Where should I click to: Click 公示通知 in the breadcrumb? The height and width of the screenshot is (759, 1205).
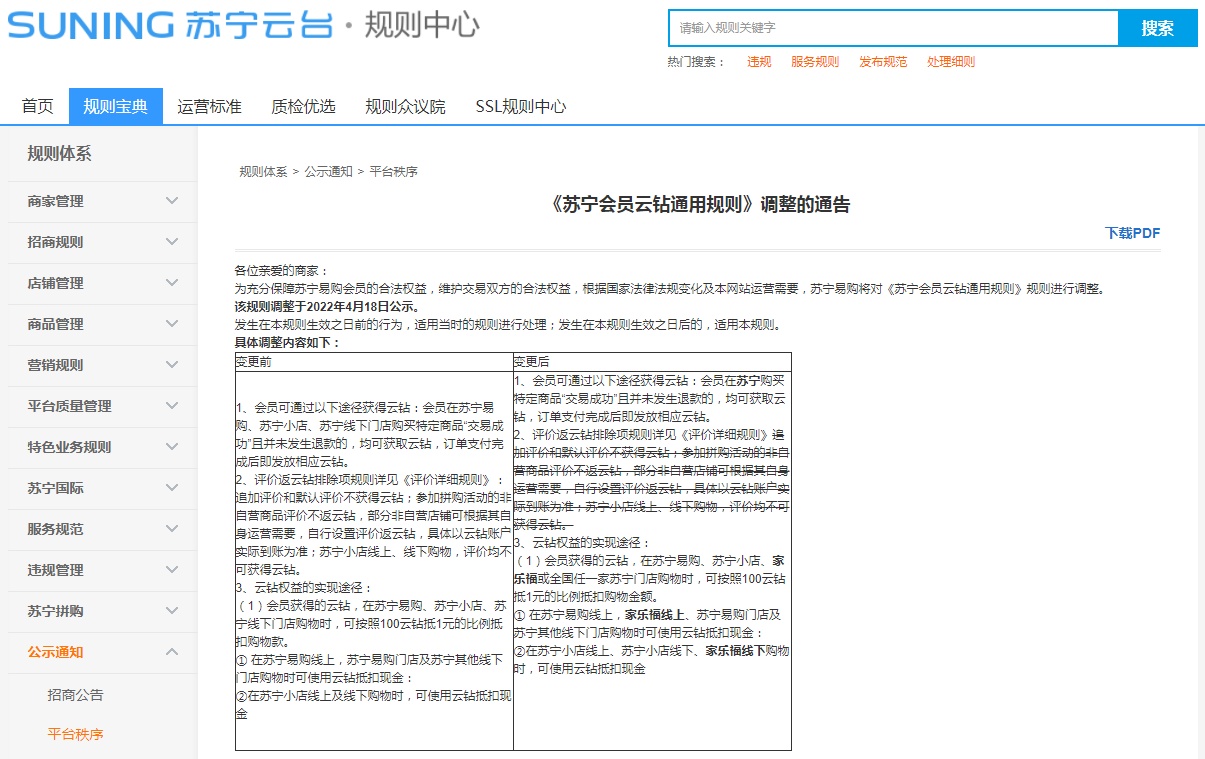point(328,172)
